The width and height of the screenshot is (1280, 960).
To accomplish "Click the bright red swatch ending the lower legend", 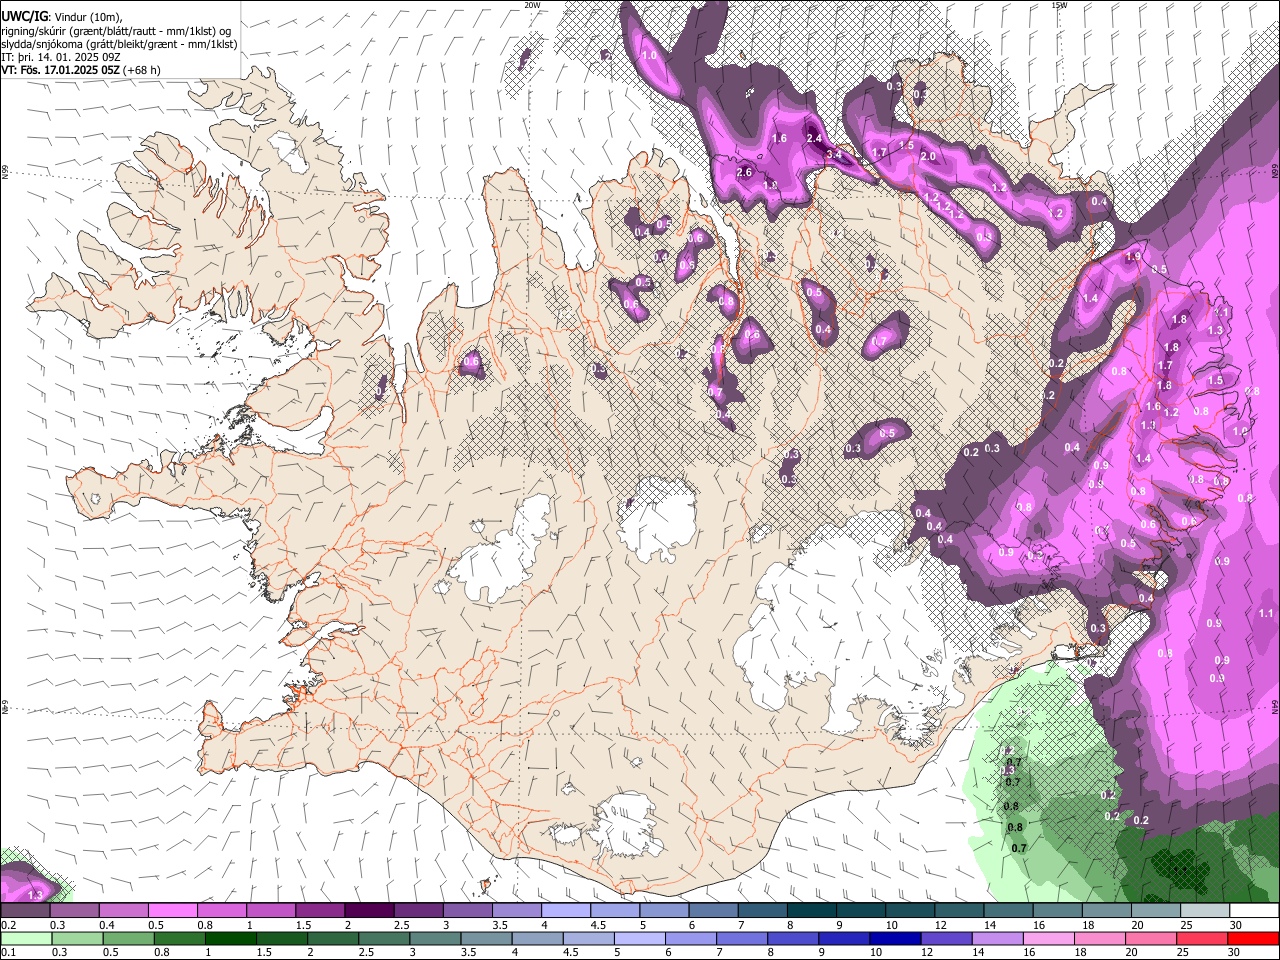I will [1253, 938].
